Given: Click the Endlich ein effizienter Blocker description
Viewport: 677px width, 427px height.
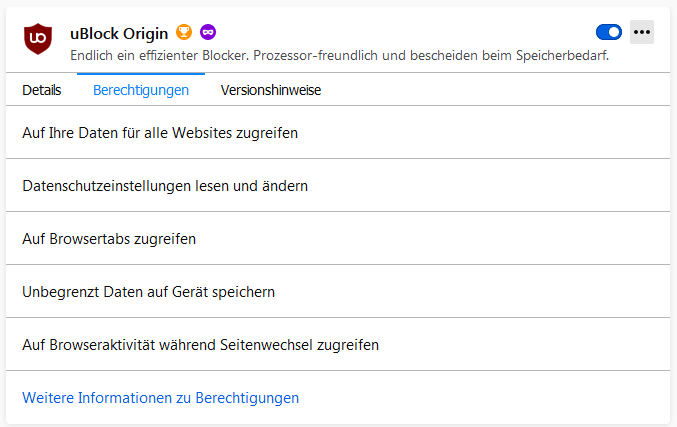Looking at the screenshot, I should 339,55.
